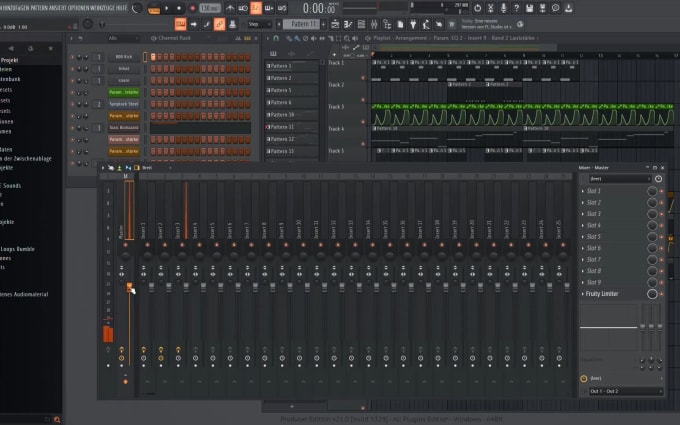Open the mixer layout dropdown labeled Breit
This screenshot has height=425, width=680.
click(x=156, y=168)
